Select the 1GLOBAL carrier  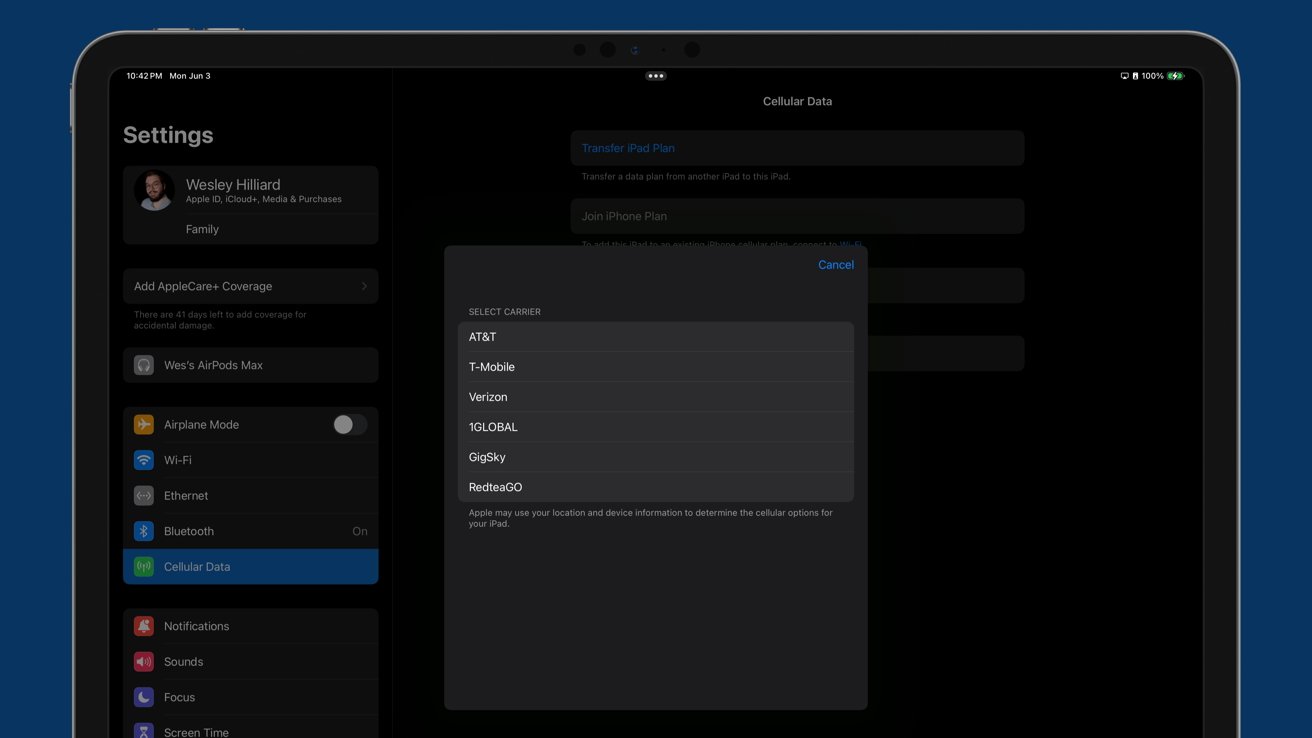(x=656, y=427)
